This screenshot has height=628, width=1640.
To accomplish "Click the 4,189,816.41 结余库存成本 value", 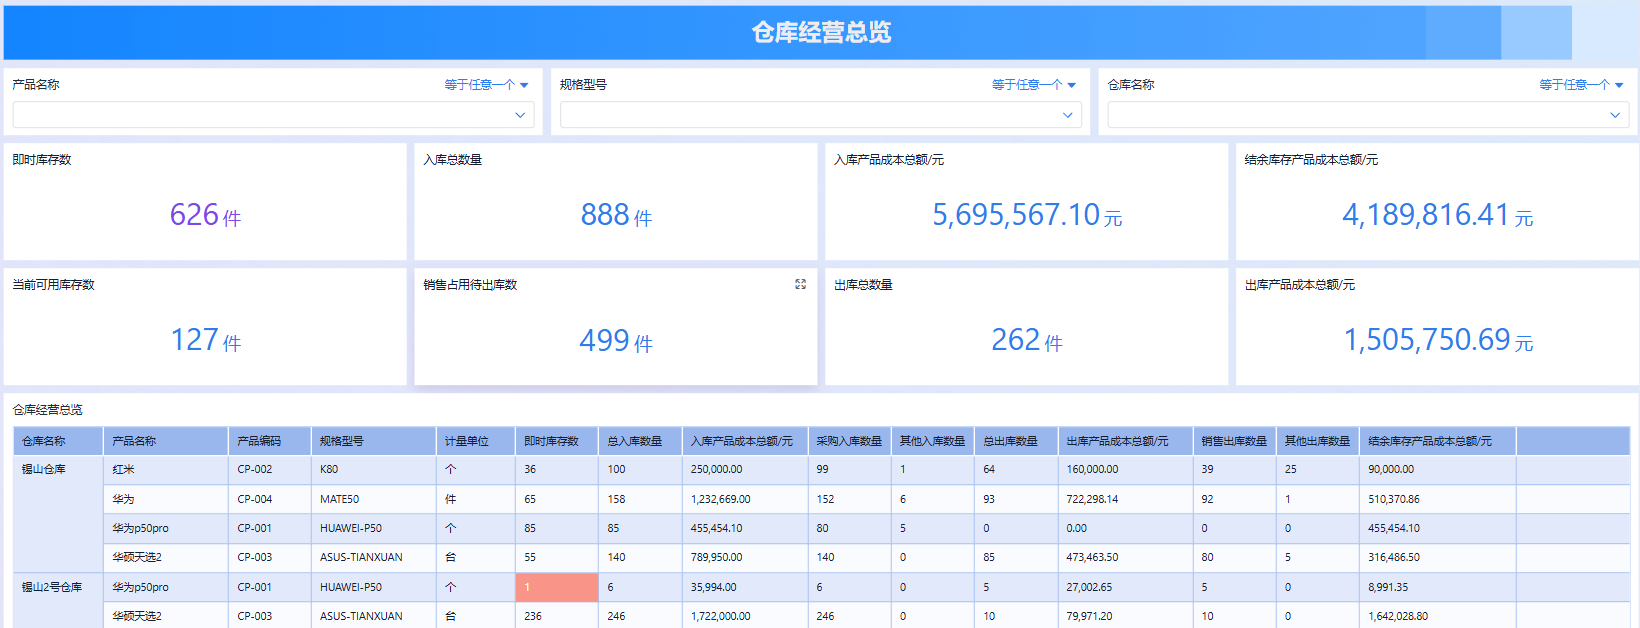I will coord(1425,215).
